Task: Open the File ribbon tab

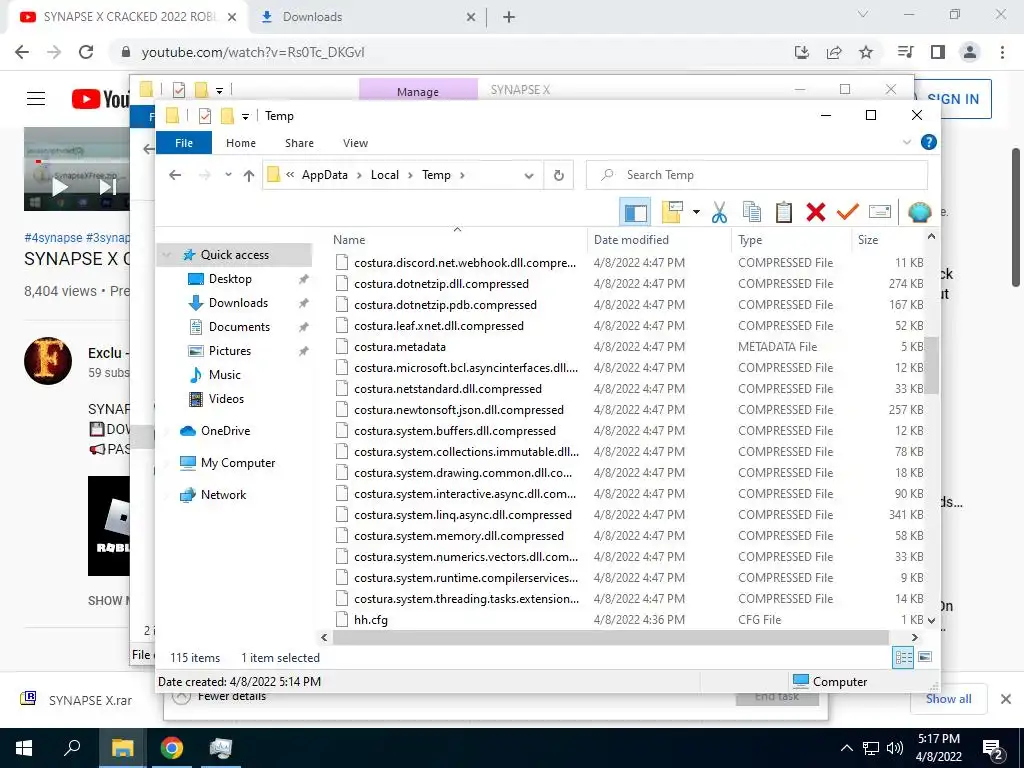Action: 184,142
